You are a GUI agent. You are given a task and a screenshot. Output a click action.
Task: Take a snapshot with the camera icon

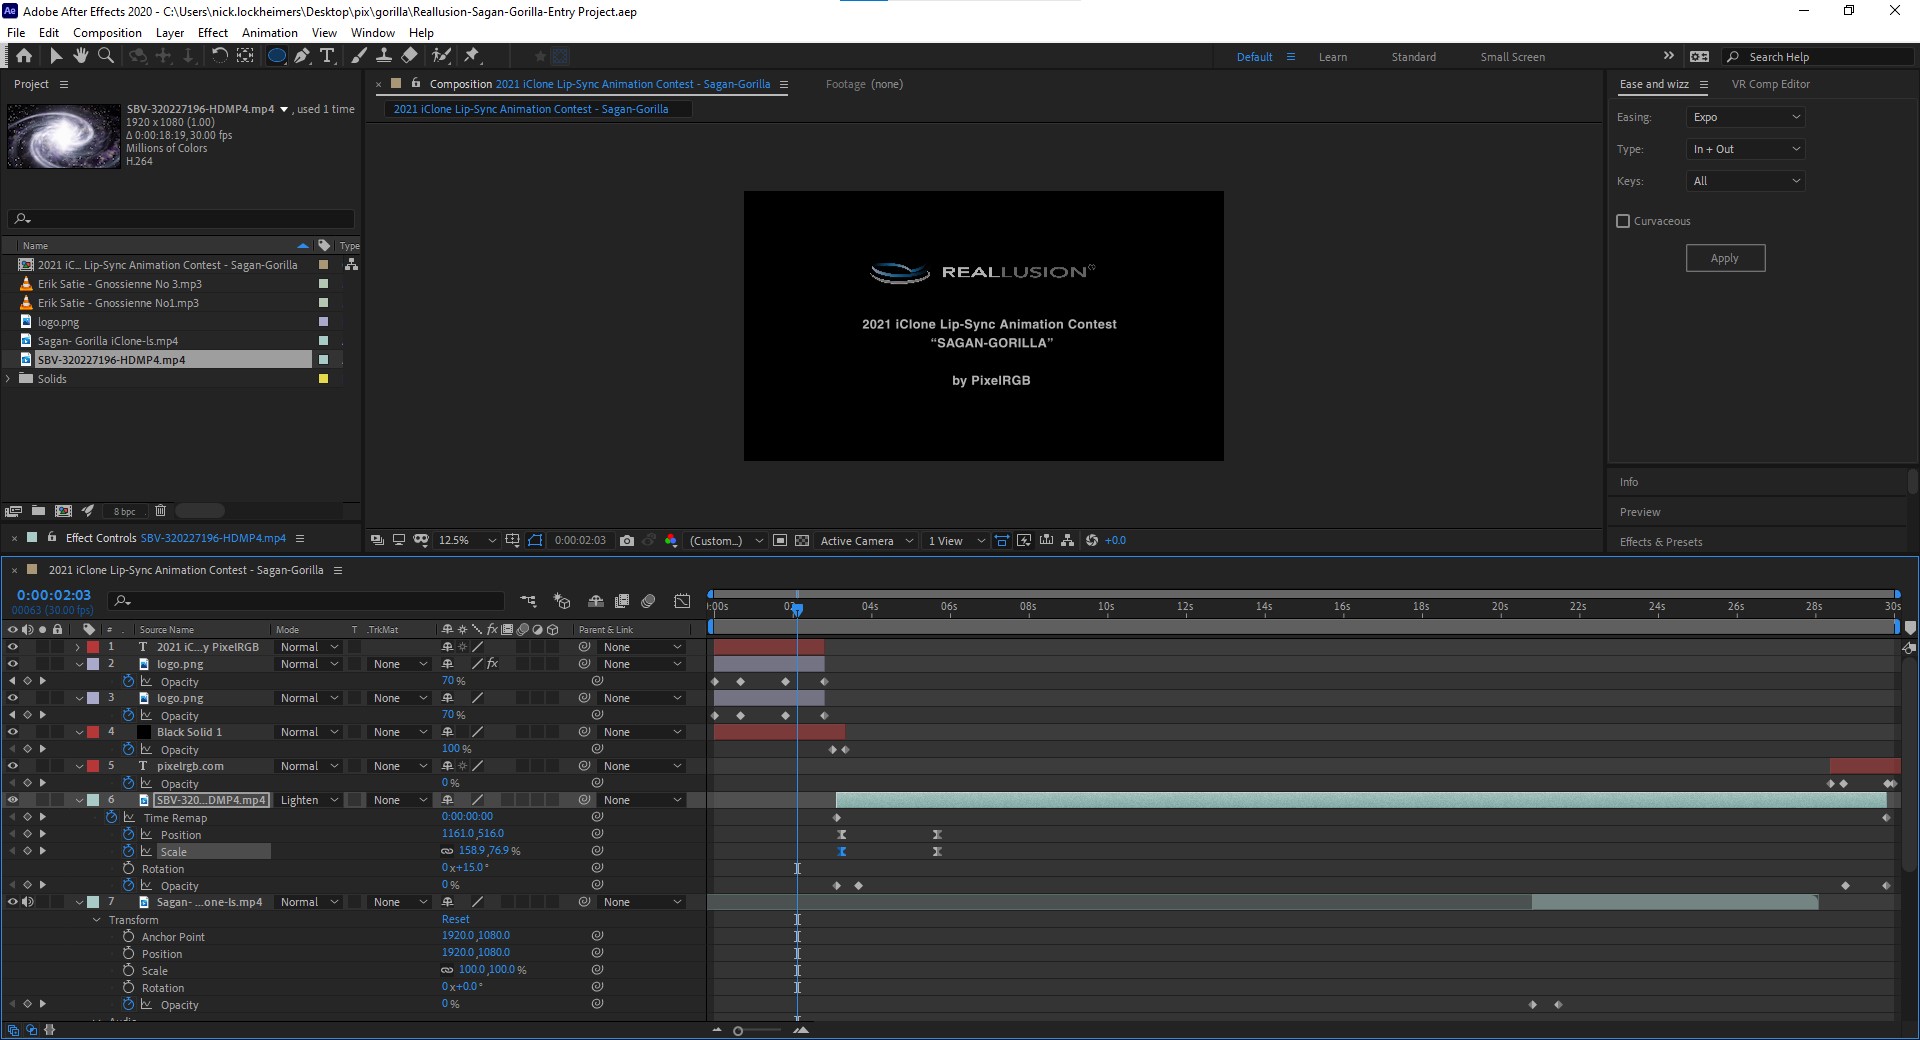click(x=627, y=541)
